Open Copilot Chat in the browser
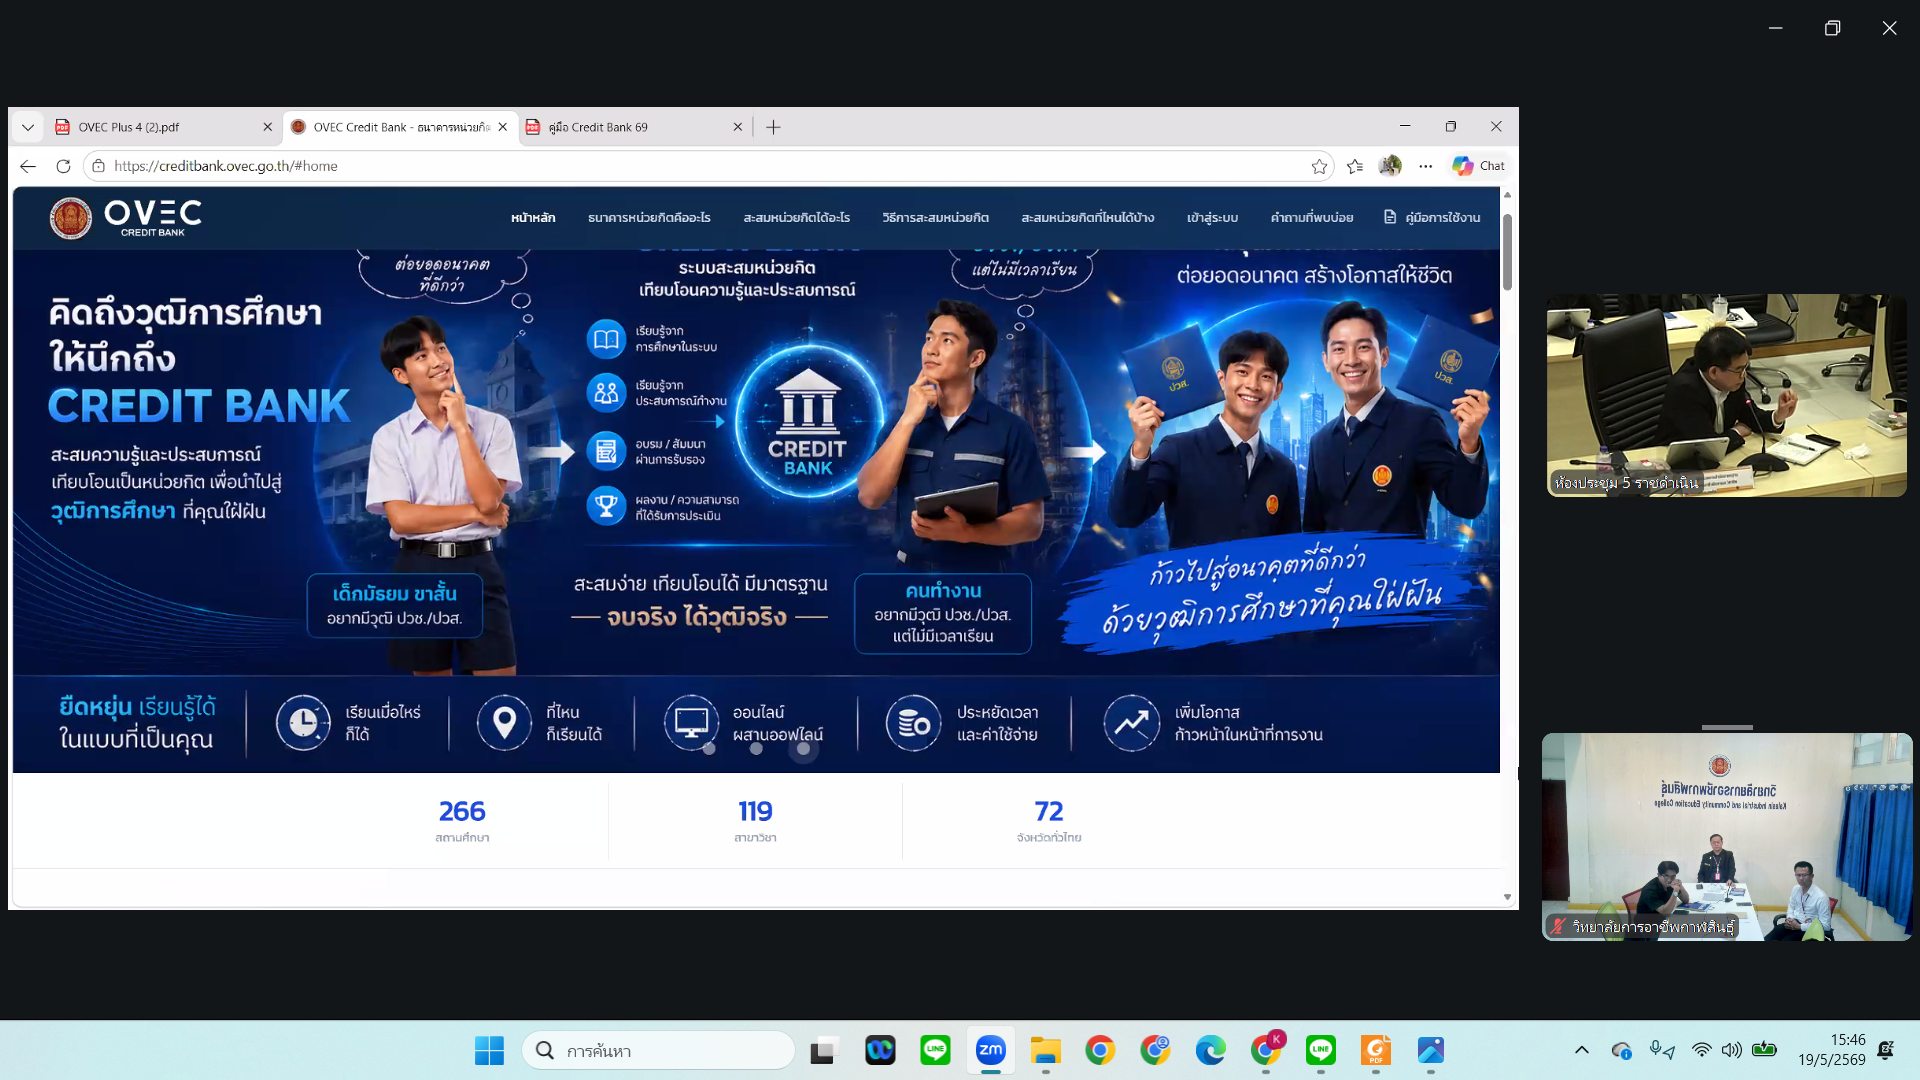 [1479, 166]
